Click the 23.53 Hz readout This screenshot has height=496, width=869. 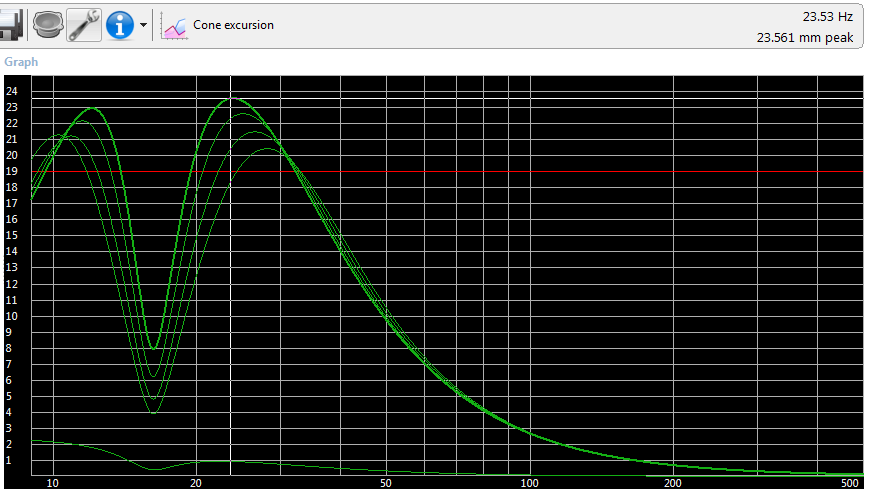pos(827,17)
